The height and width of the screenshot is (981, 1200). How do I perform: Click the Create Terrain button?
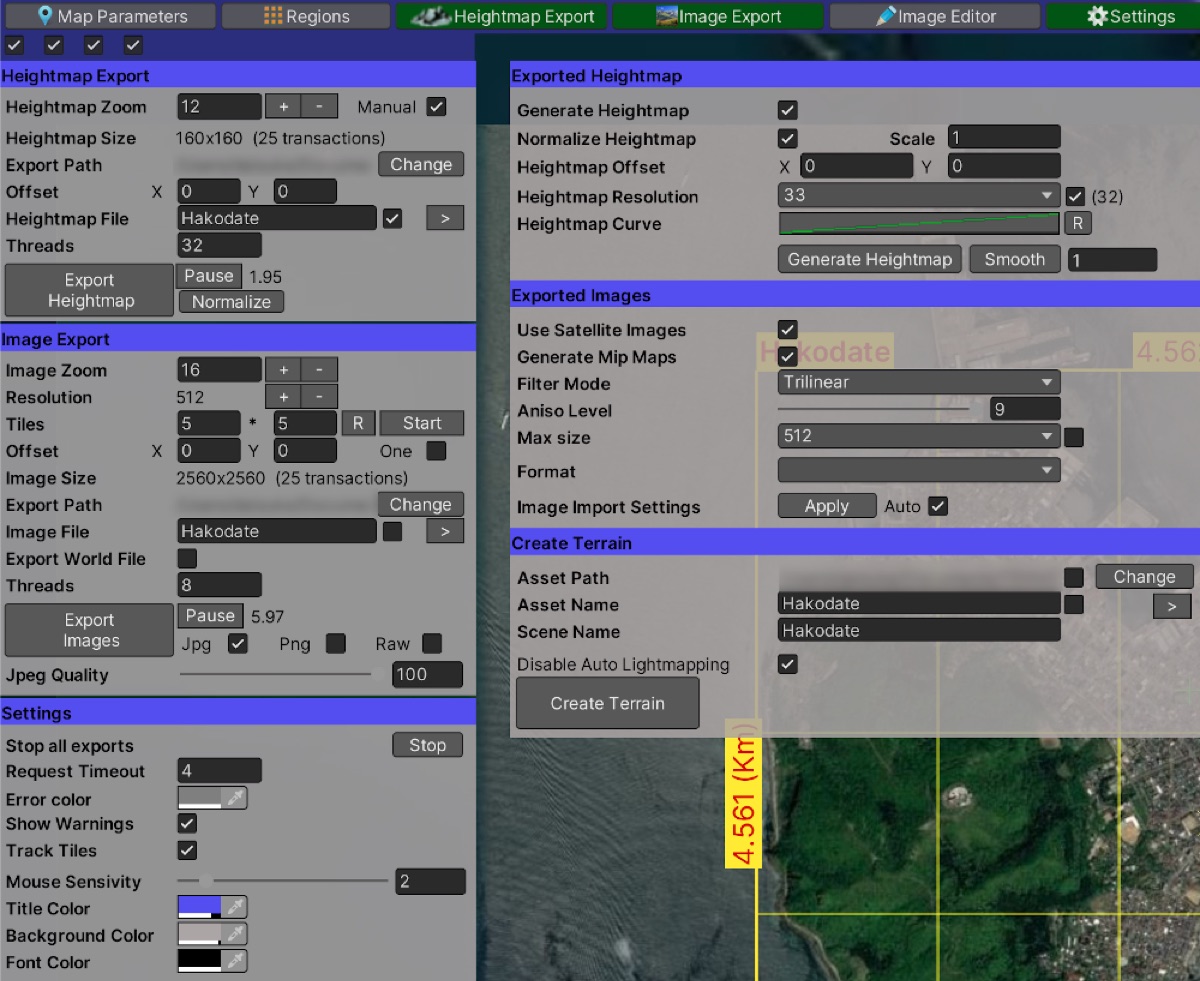[x=607, y=703]
